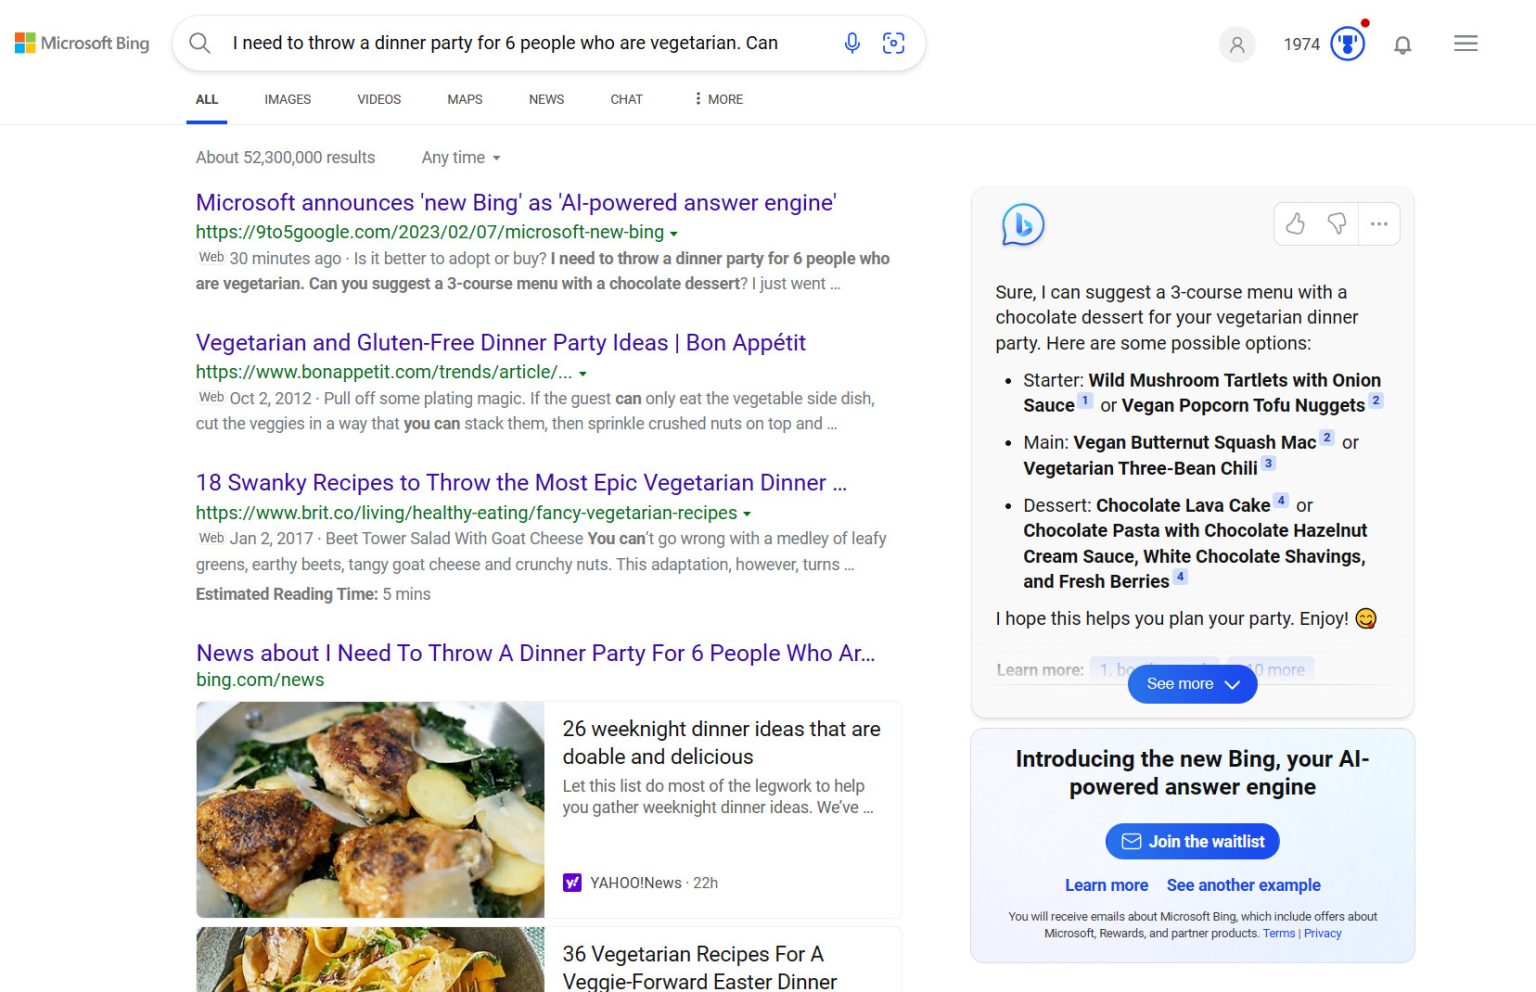This screenshot has width=1536, height=992.
Task: Click the Bing chat bubble icon on the answer card
Action: pyautogui.click(x=1019, y=225)
